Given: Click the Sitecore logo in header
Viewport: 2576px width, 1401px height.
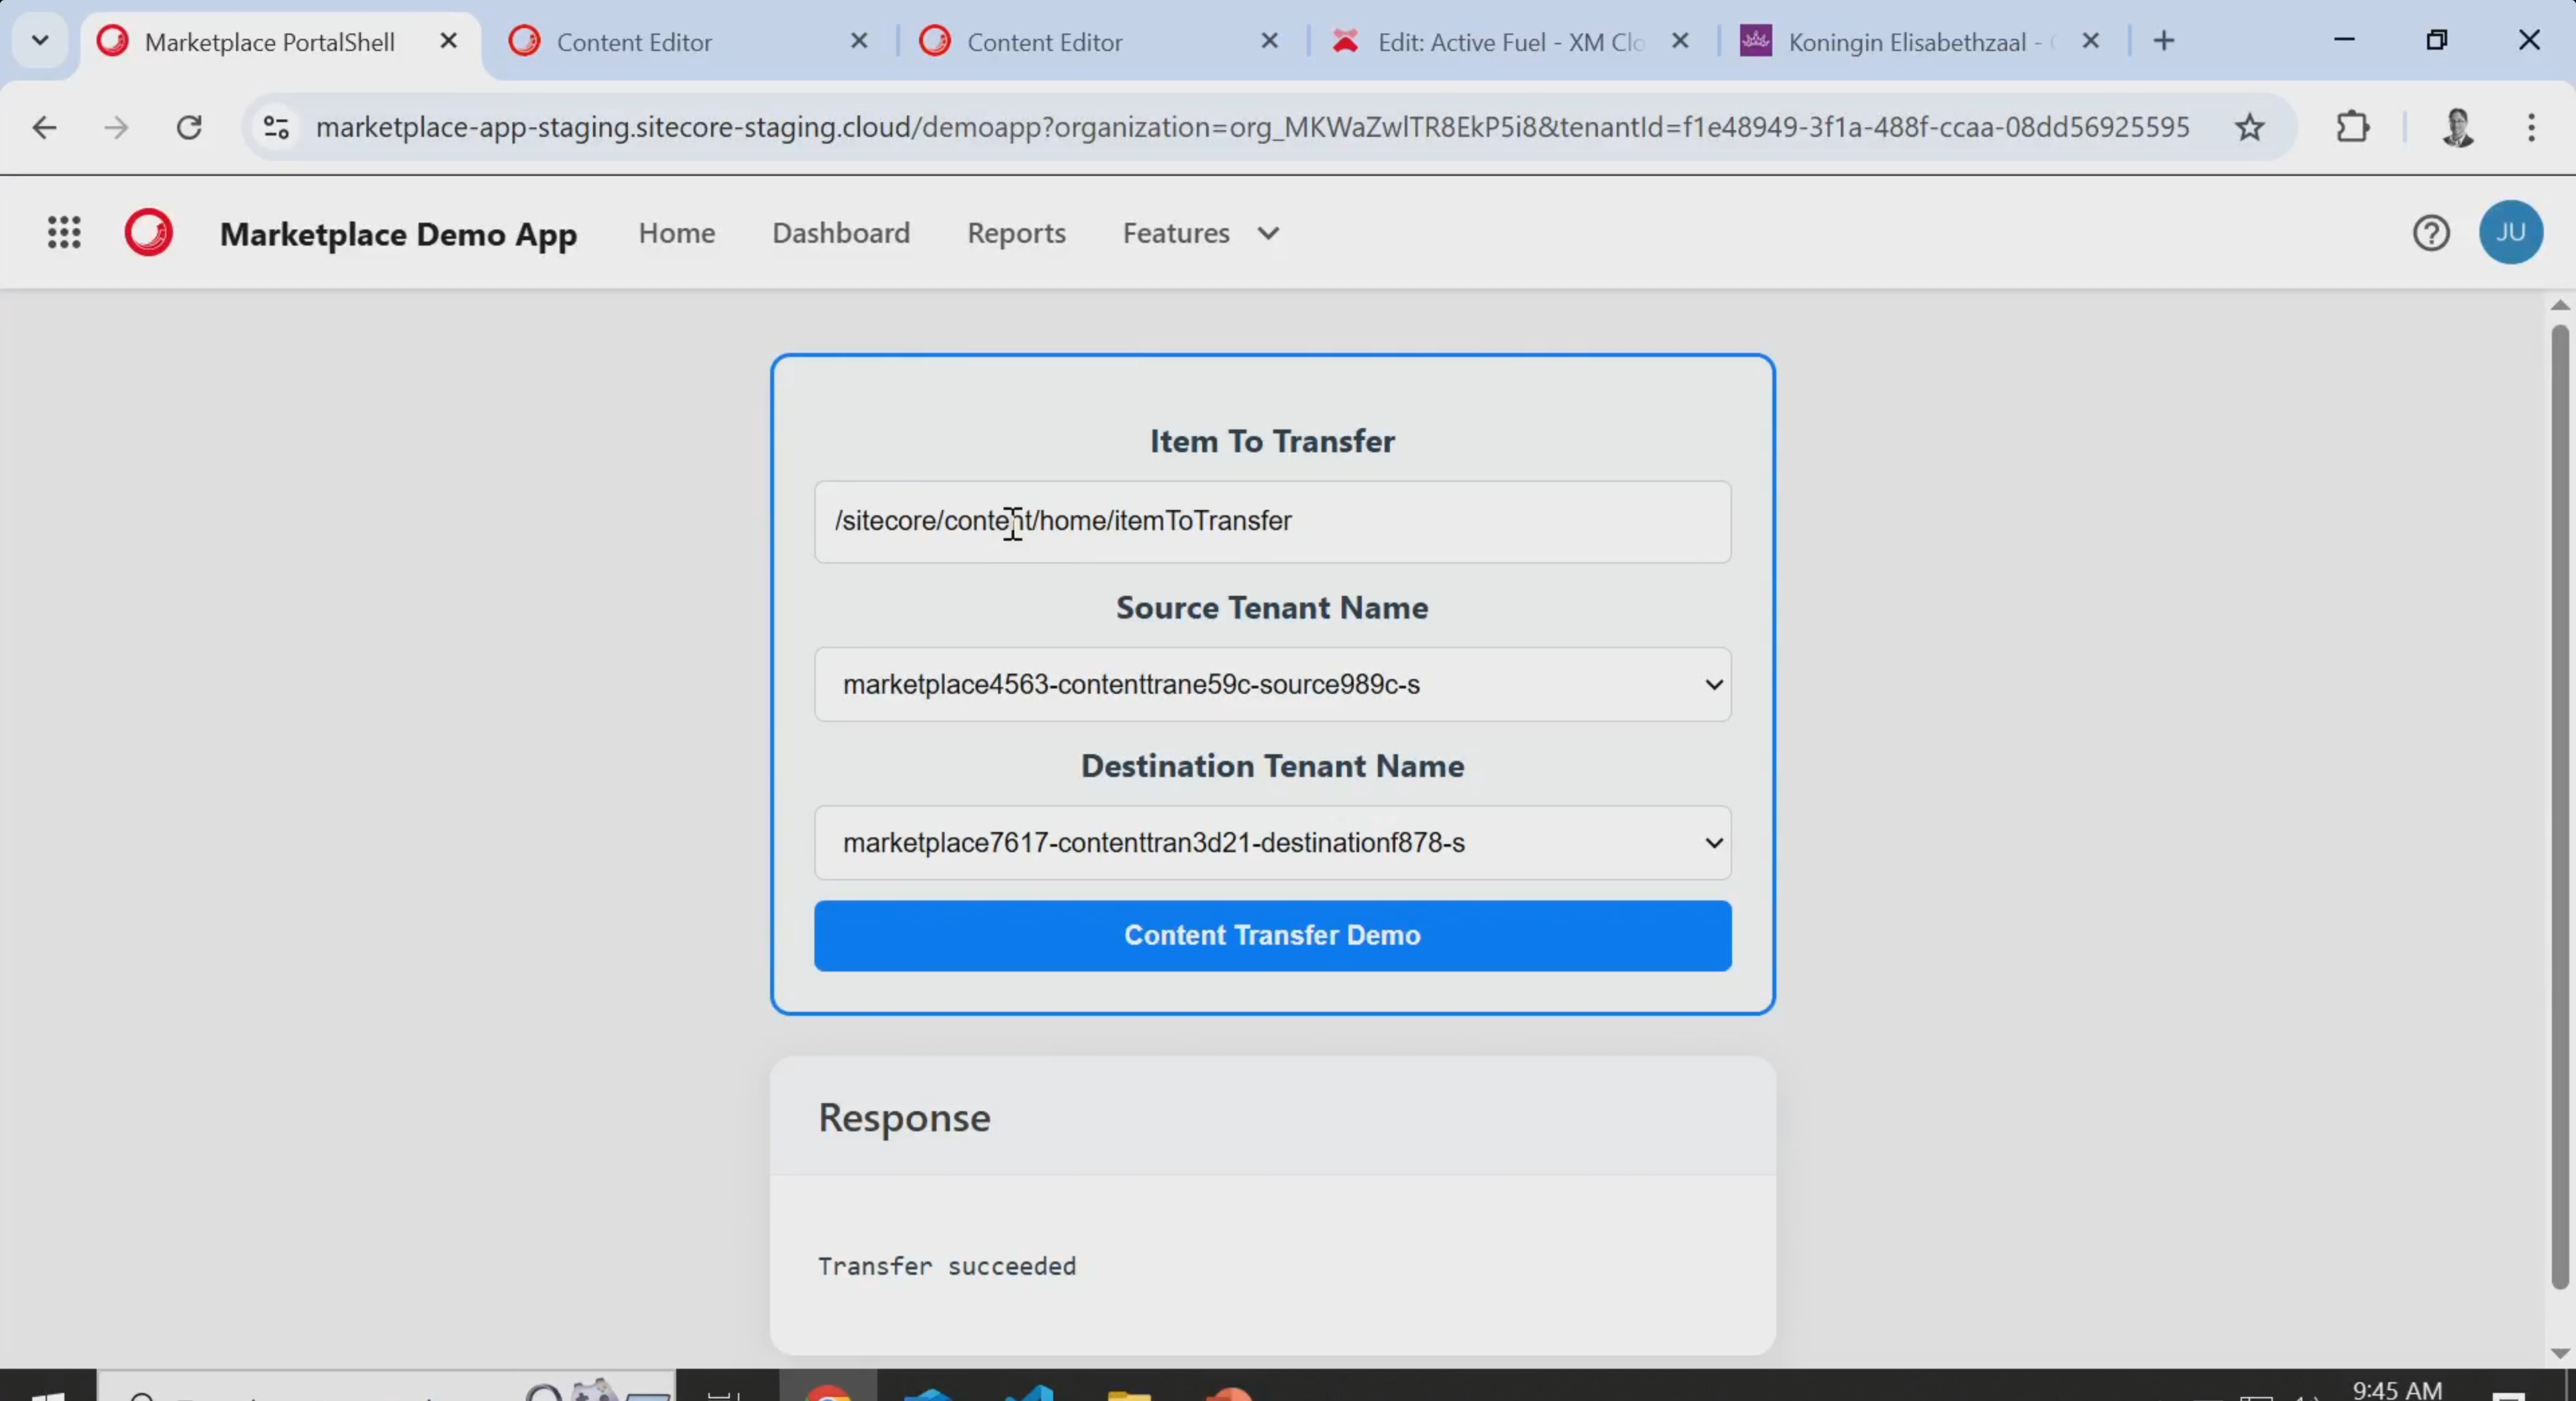Looking at the screenshot, I should click(148, 233).
